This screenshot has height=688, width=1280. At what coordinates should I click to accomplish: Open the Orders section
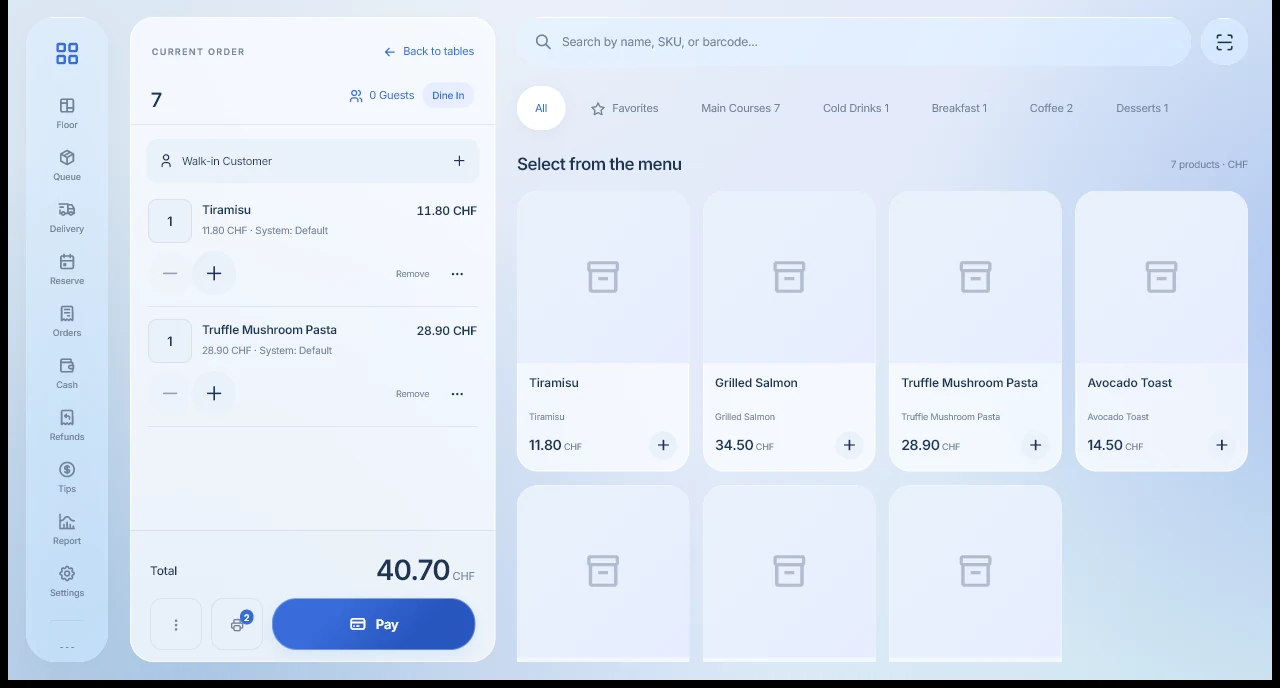[x=67, y=321]
